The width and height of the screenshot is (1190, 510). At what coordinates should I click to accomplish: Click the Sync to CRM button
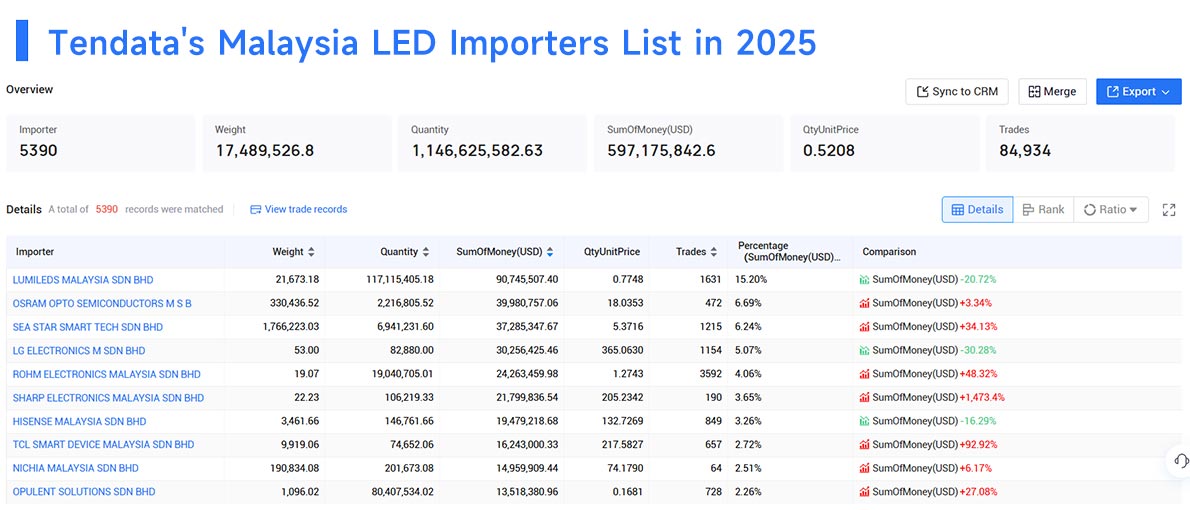point(956,91)
